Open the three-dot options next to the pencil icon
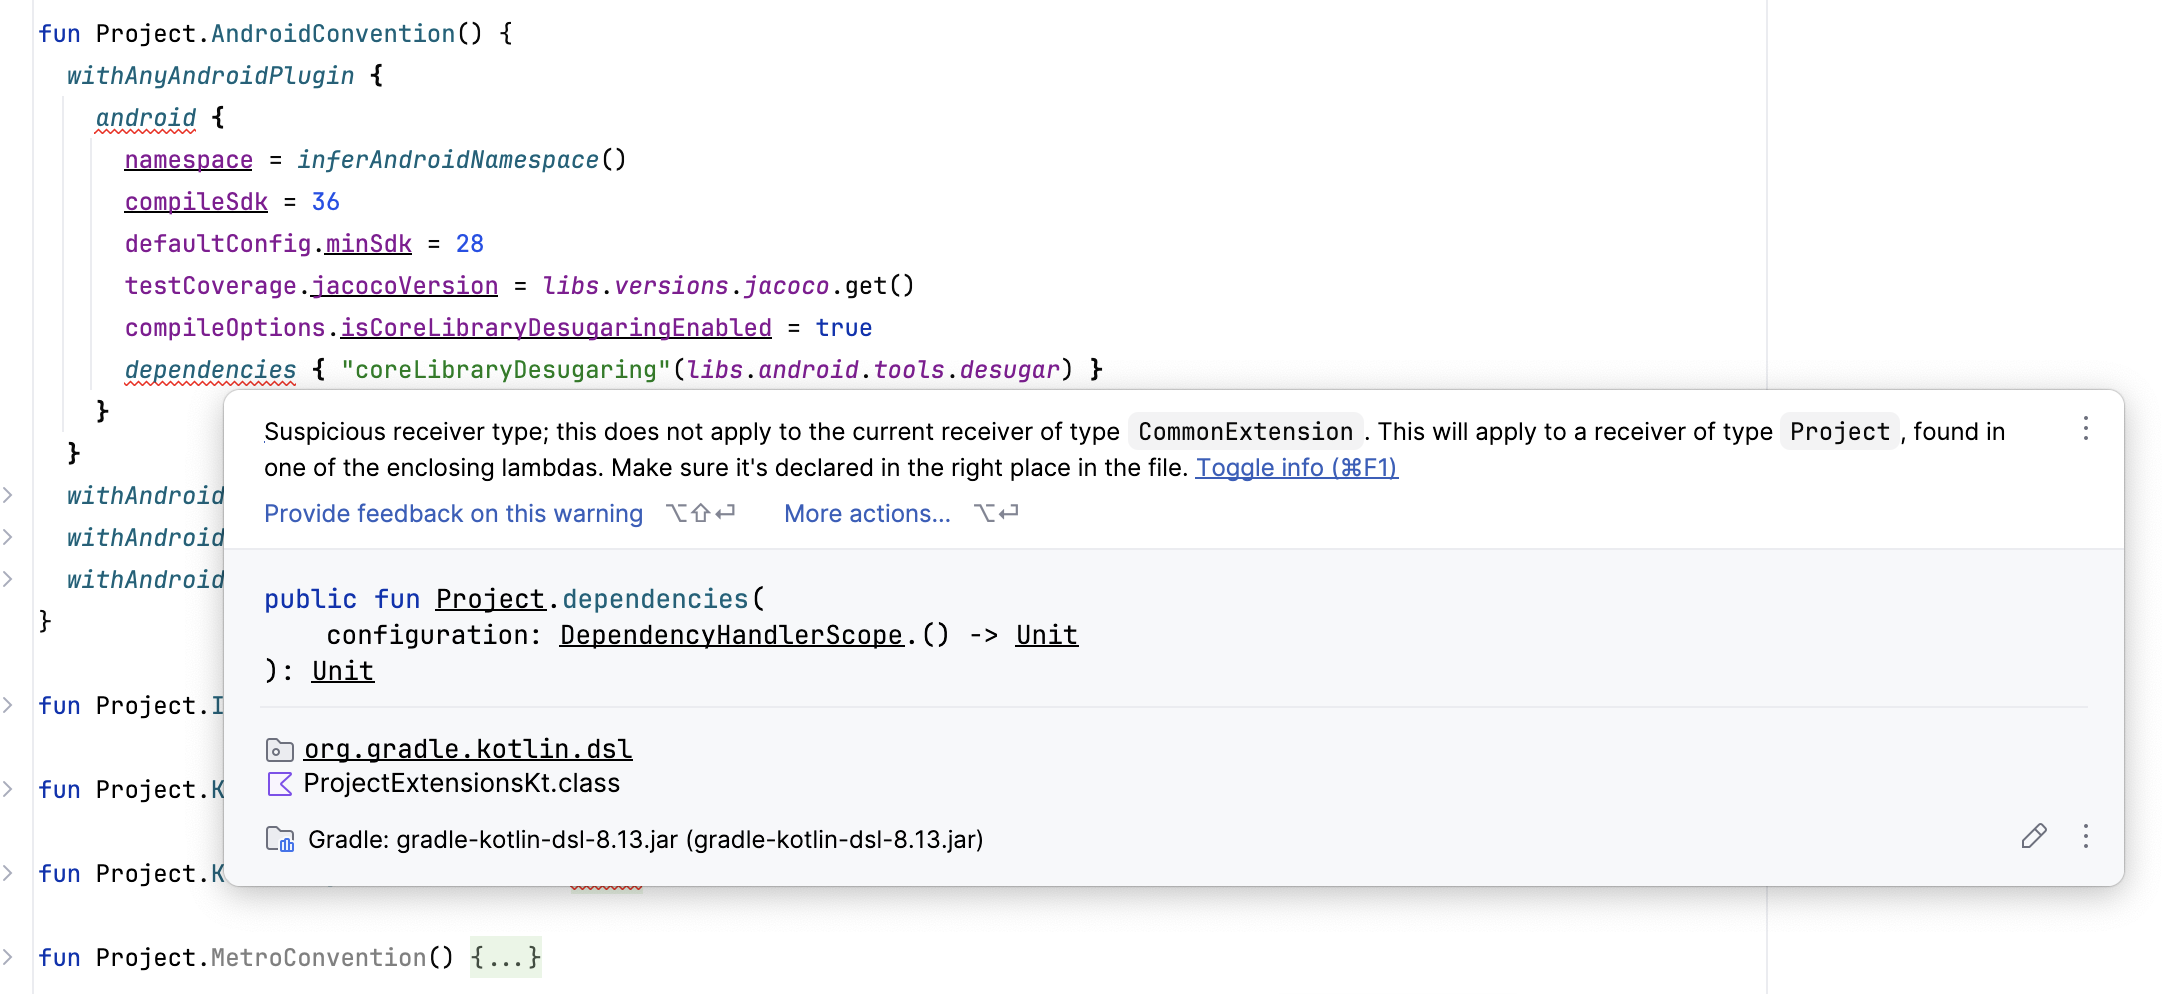This screenshot has height=994, width=2162. point(2085,836)
